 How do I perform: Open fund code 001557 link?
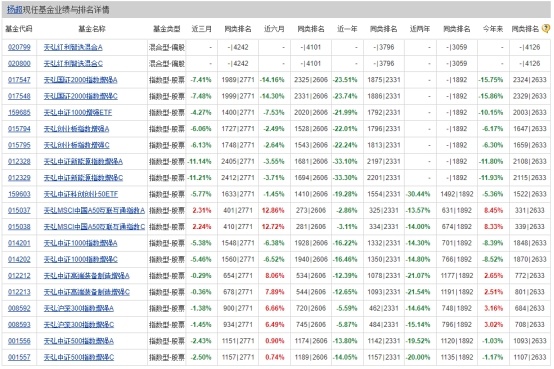point(19,357)
